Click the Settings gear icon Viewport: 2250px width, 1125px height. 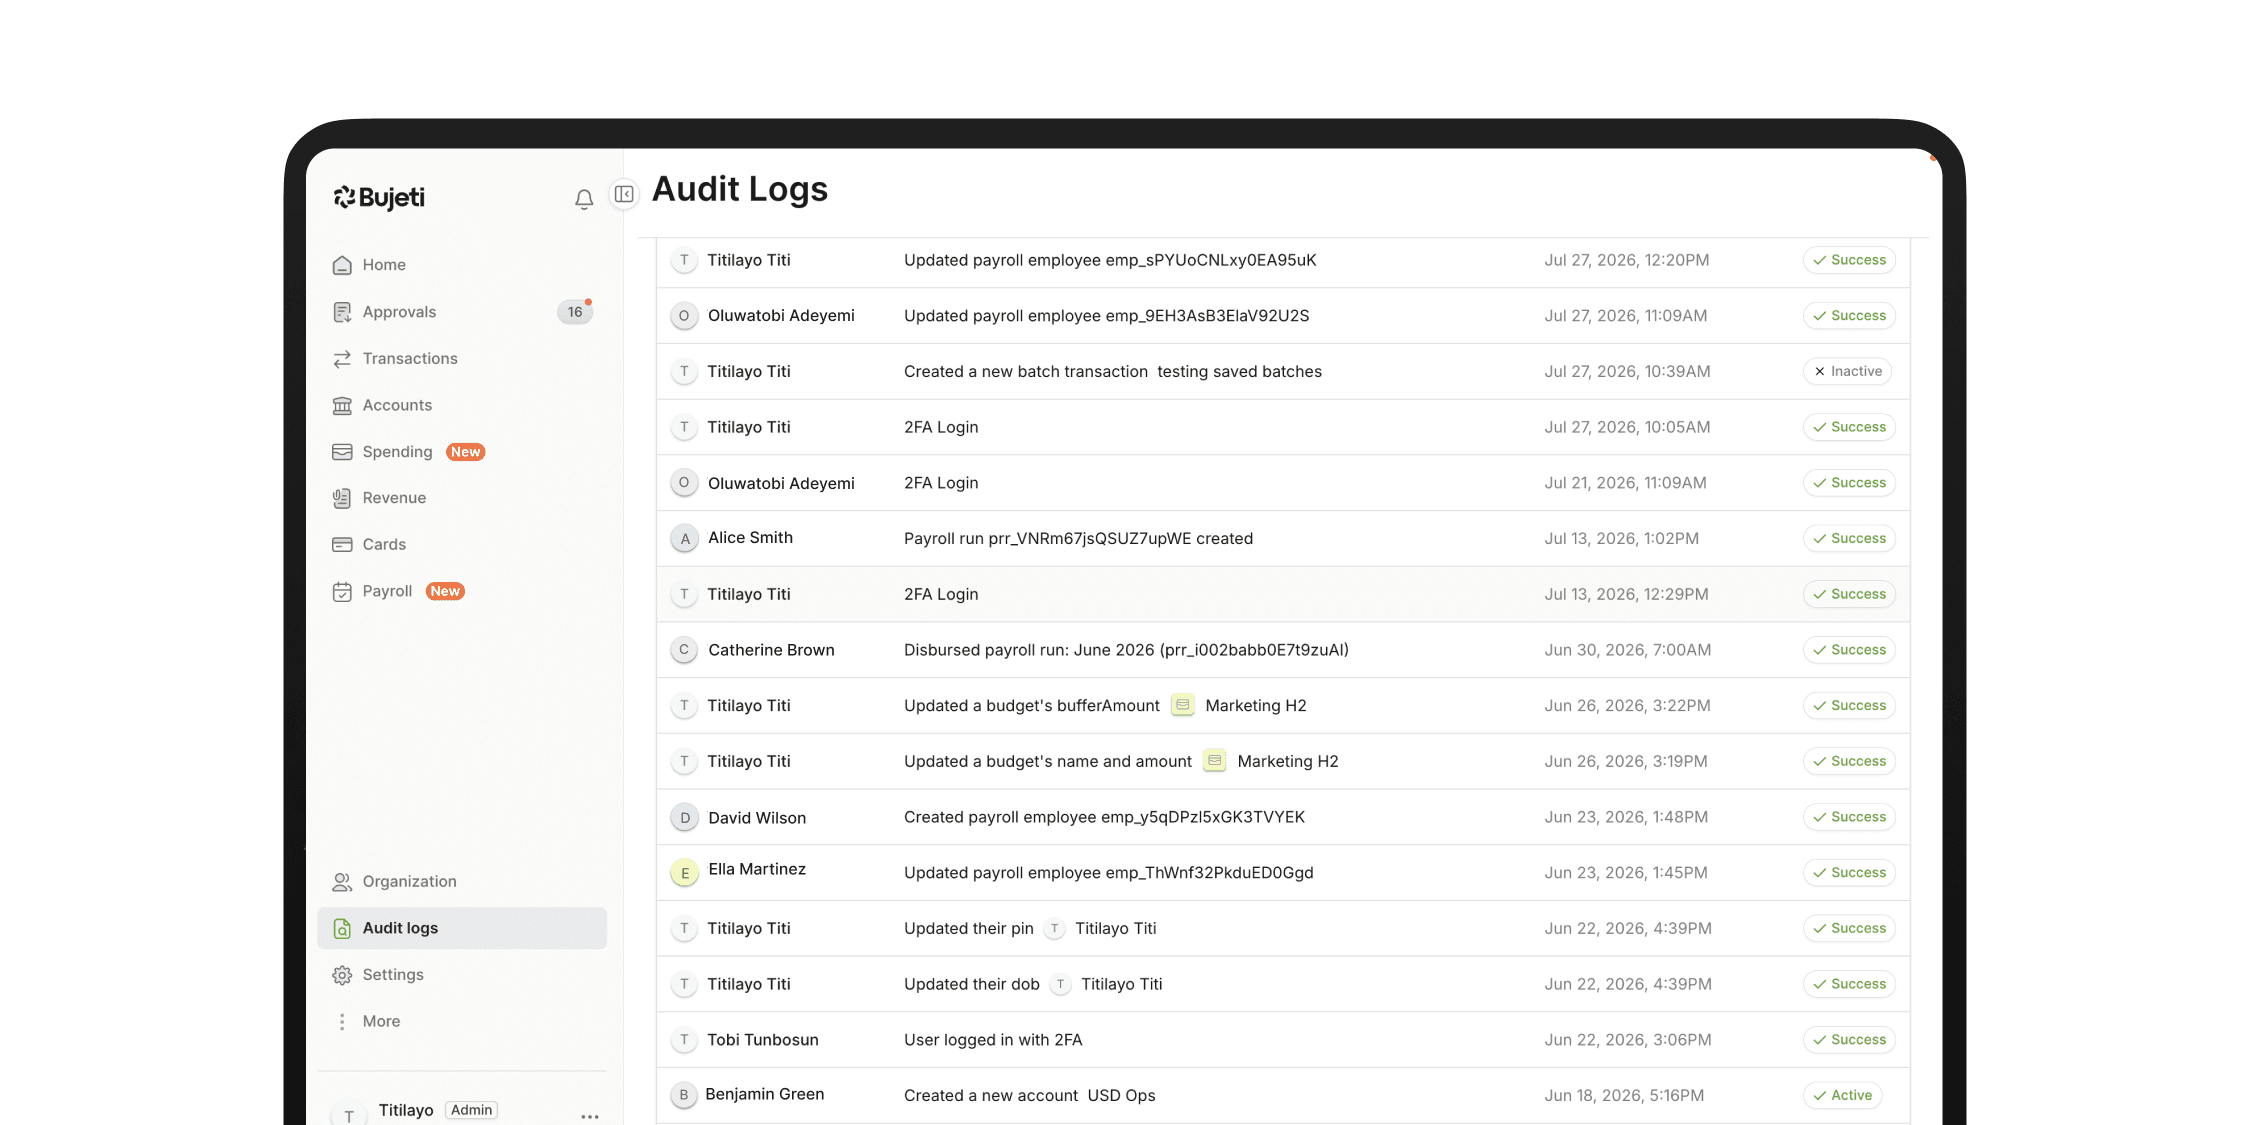tap(342, 975)
